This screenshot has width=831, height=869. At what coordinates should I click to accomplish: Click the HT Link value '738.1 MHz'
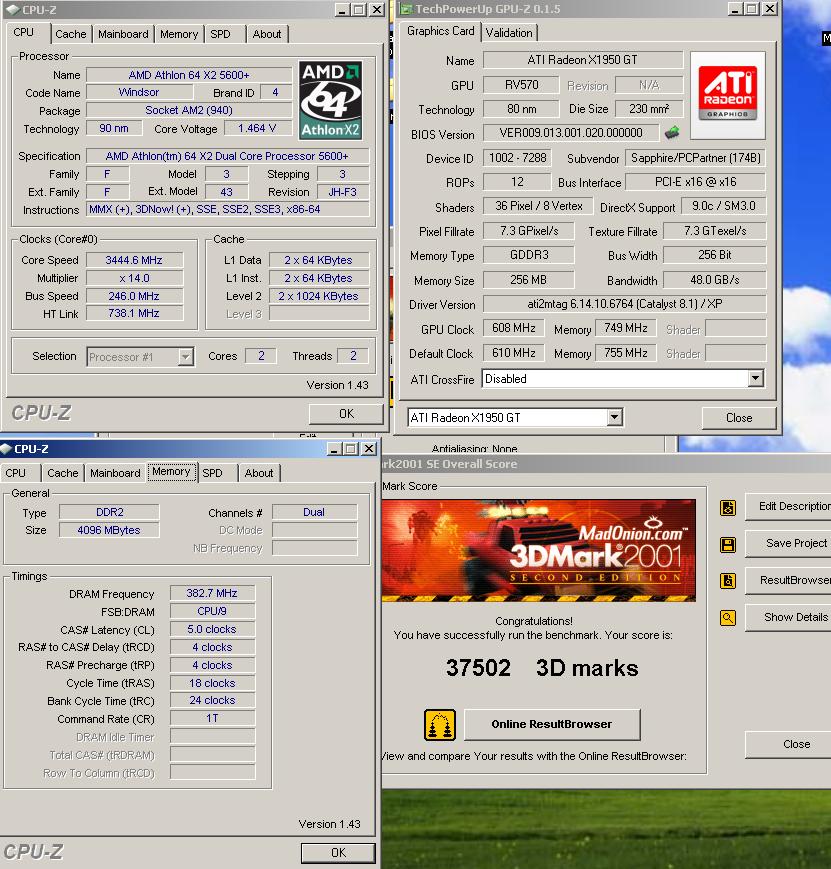coord(134,313)
